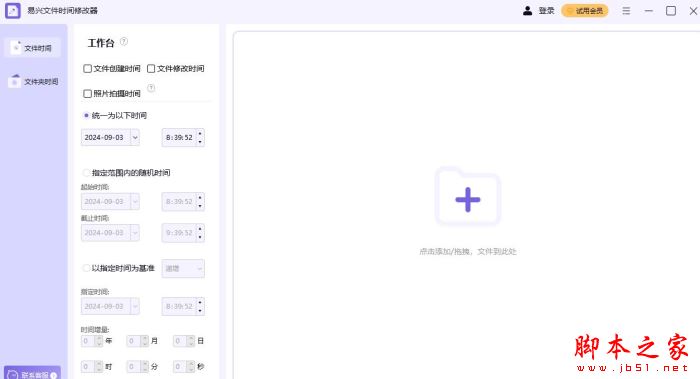This screenshot has height=379, width=700.
Task: Select the 以指定时间为基准 radio option
Action: coord(86,268)
